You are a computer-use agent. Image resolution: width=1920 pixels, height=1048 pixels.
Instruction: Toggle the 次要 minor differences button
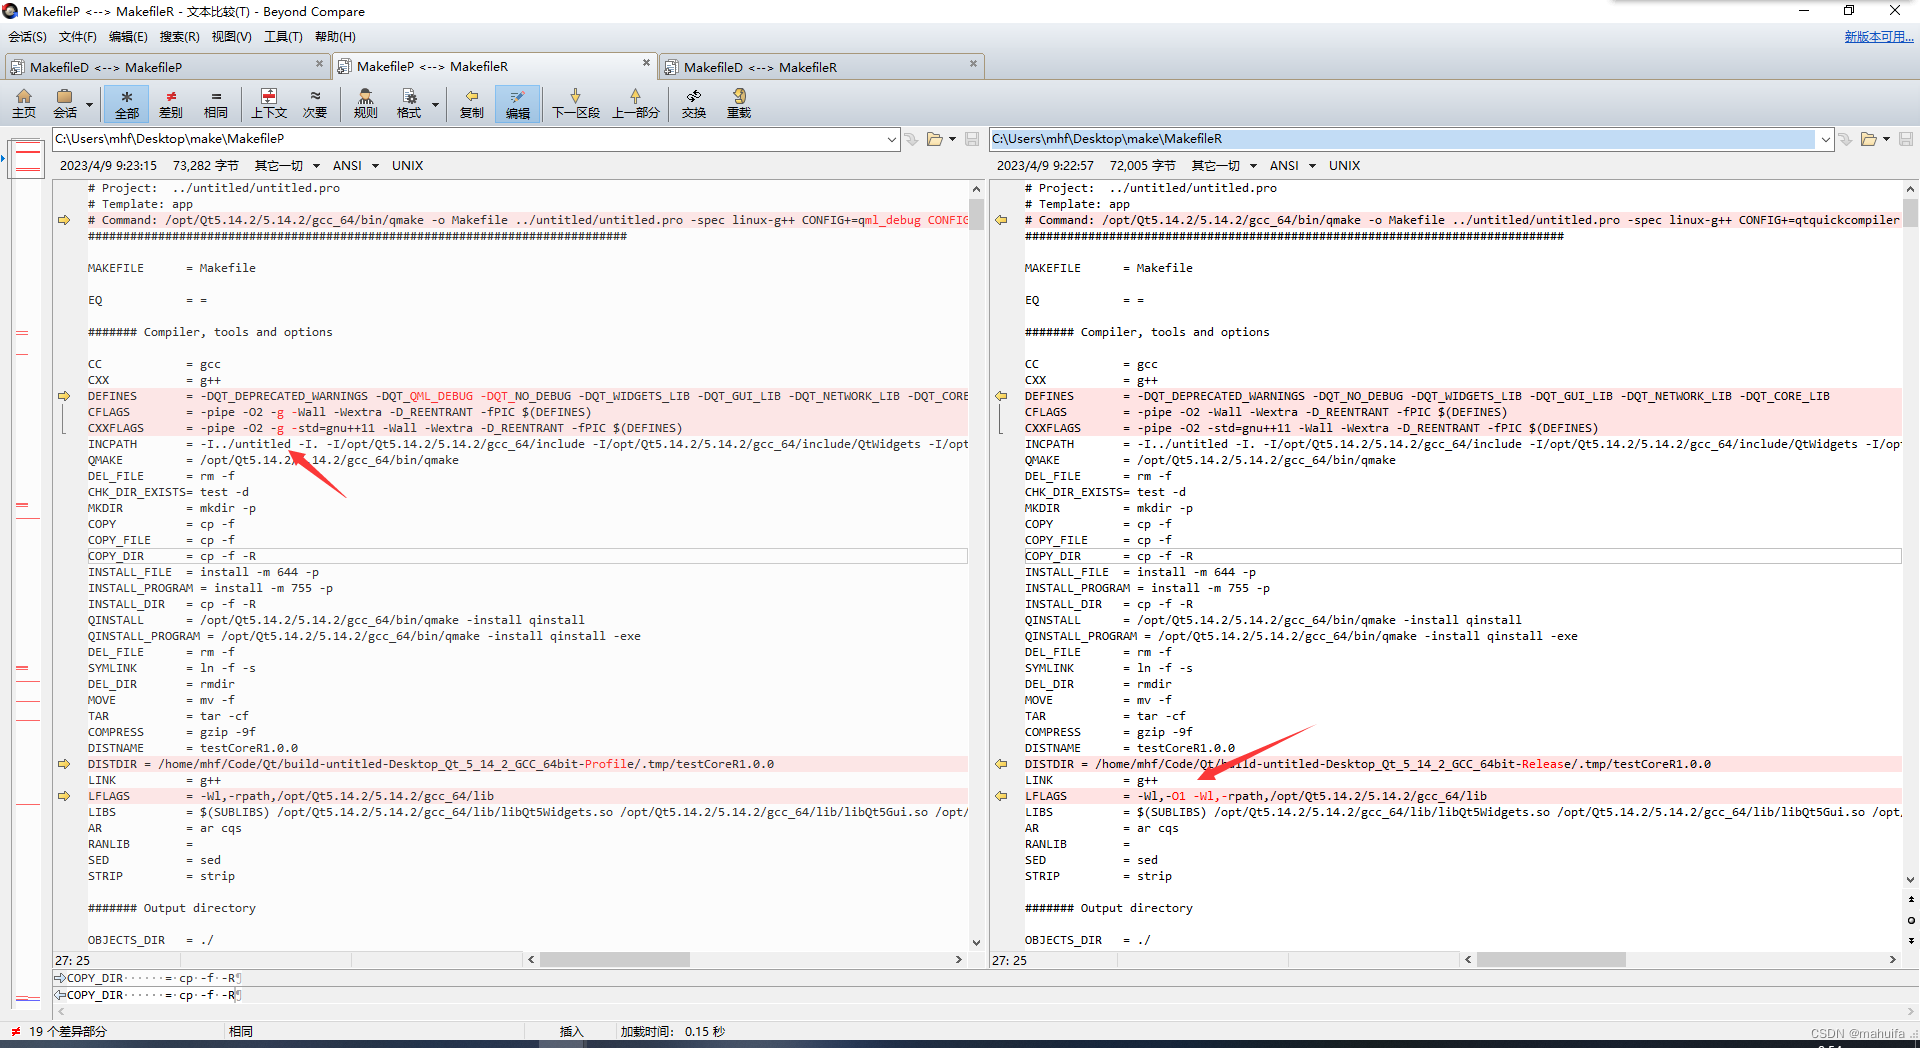[x=315, y=103]
